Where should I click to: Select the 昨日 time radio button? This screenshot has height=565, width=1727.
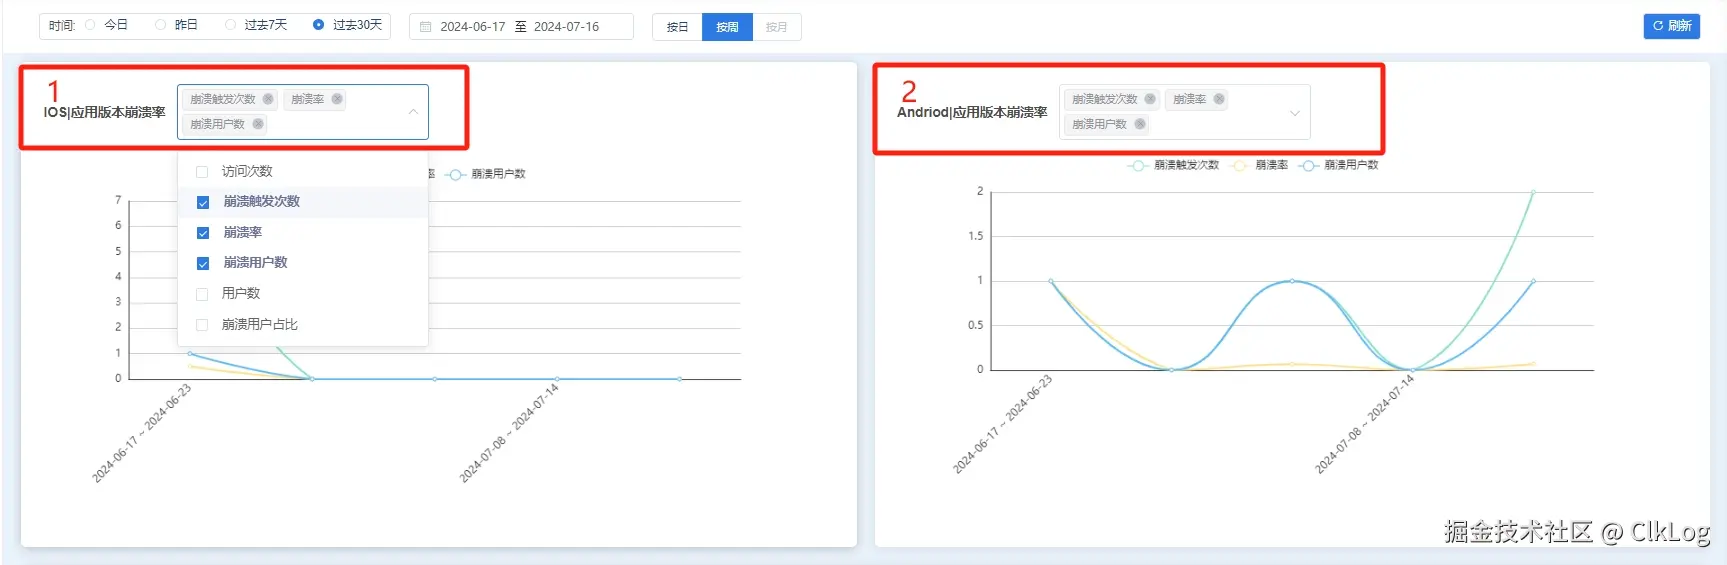(x=160, y=25)
